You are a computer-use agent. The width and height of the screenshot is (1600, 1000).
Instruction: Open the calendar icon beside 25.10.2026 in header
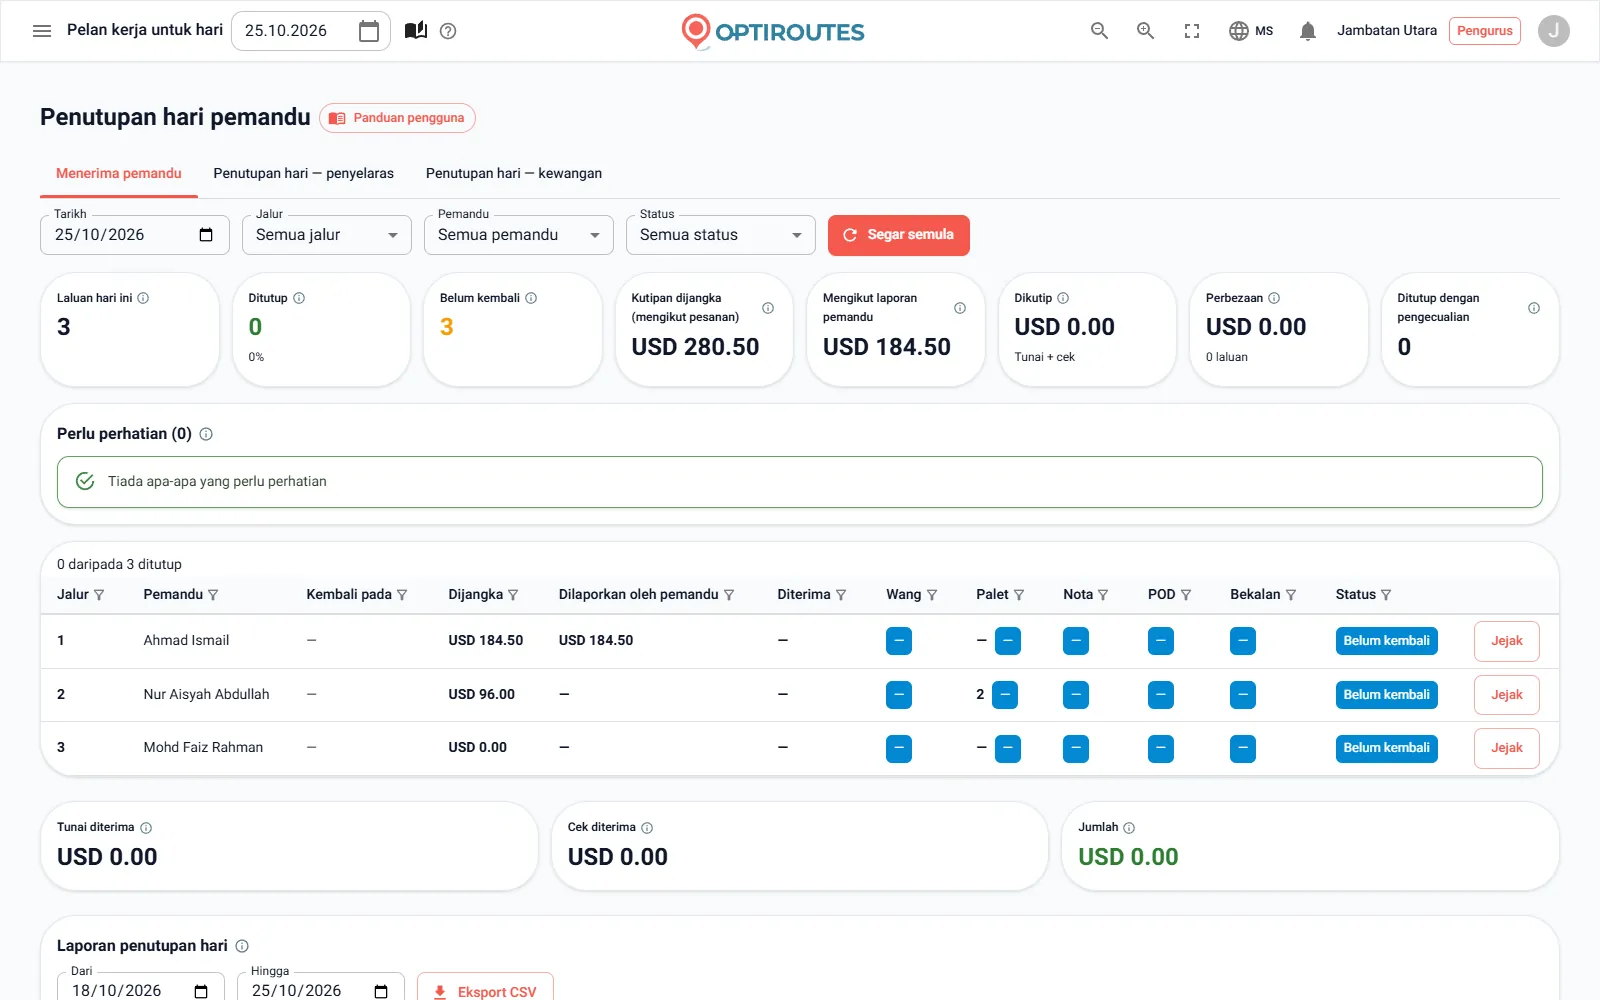point(369,31)
